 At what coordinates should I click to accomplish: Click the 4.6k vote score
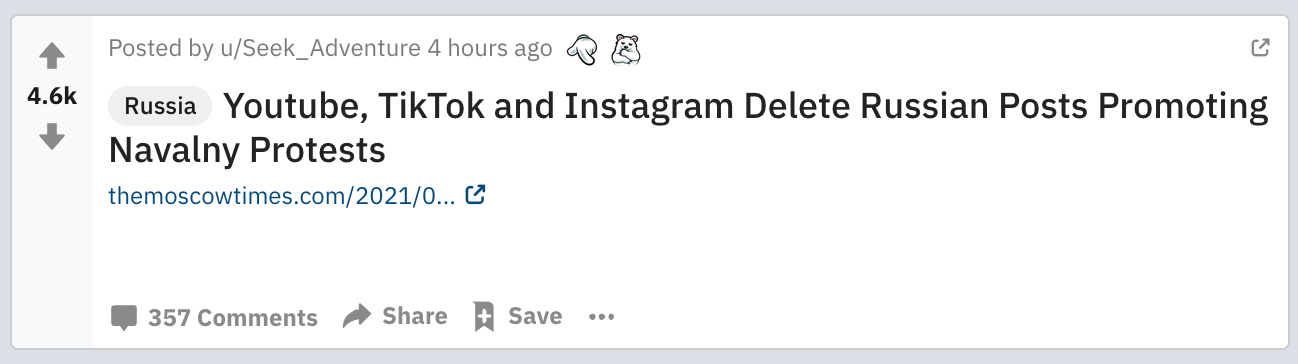pyautogui.click(x=52, y=96)
